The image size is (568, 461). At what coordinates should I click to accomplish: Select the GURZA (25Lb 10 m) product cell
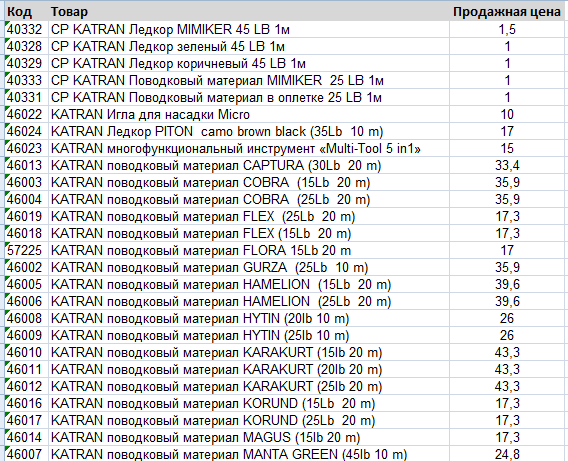pyautogui.click(x=249, y=268)
